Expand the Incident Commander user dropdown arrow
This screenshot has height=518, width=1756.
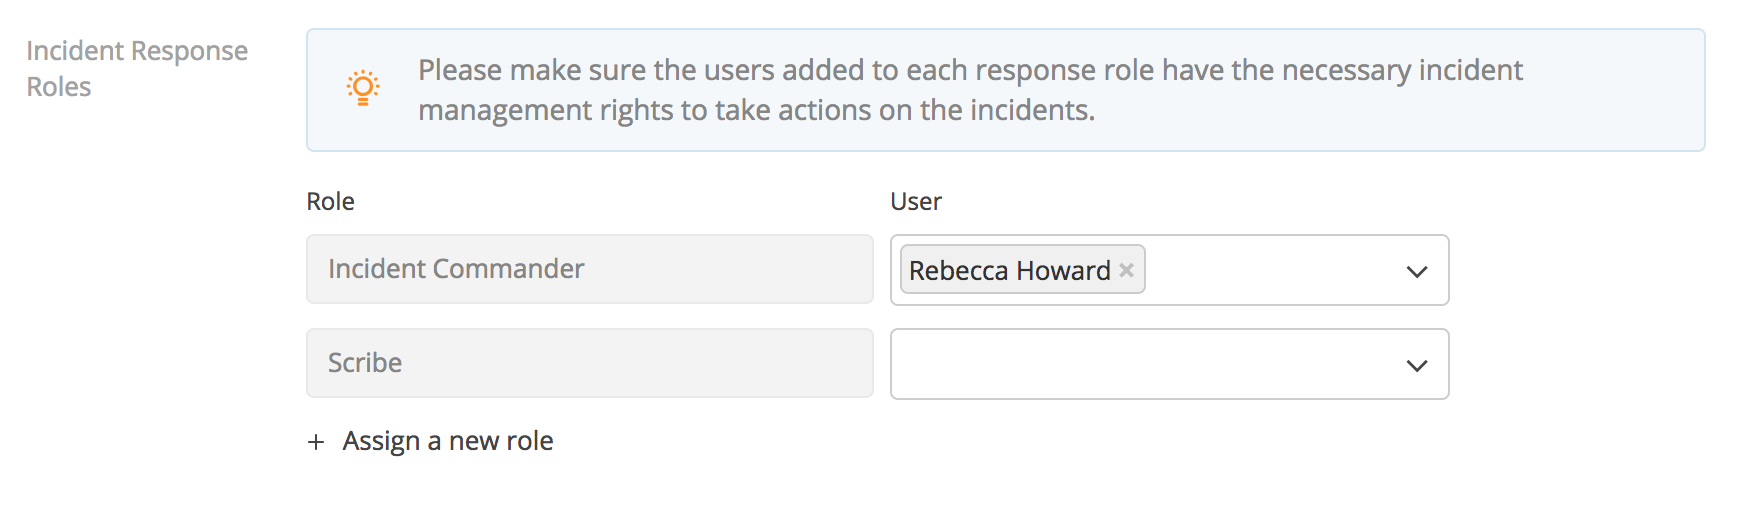(x=1416, y=271)
